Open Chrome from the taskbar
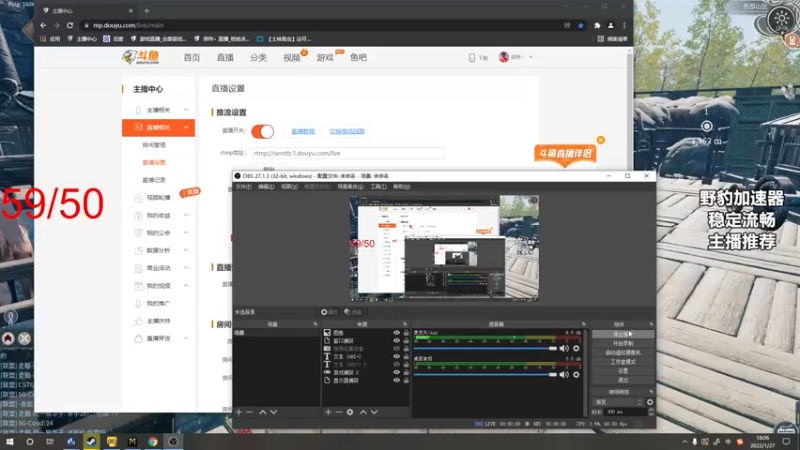This screenshot has width=800, height=450. click(x=153, y=441)
